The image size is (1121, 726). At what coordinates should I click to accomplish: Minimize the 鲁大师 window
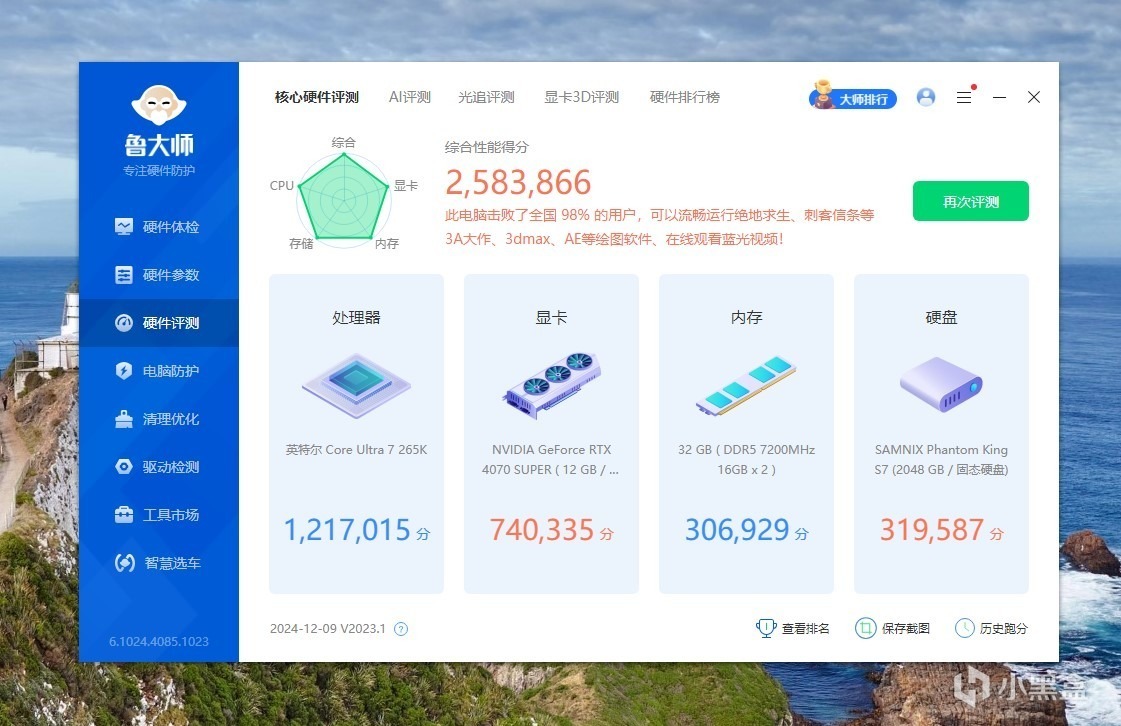coord(999,97)
